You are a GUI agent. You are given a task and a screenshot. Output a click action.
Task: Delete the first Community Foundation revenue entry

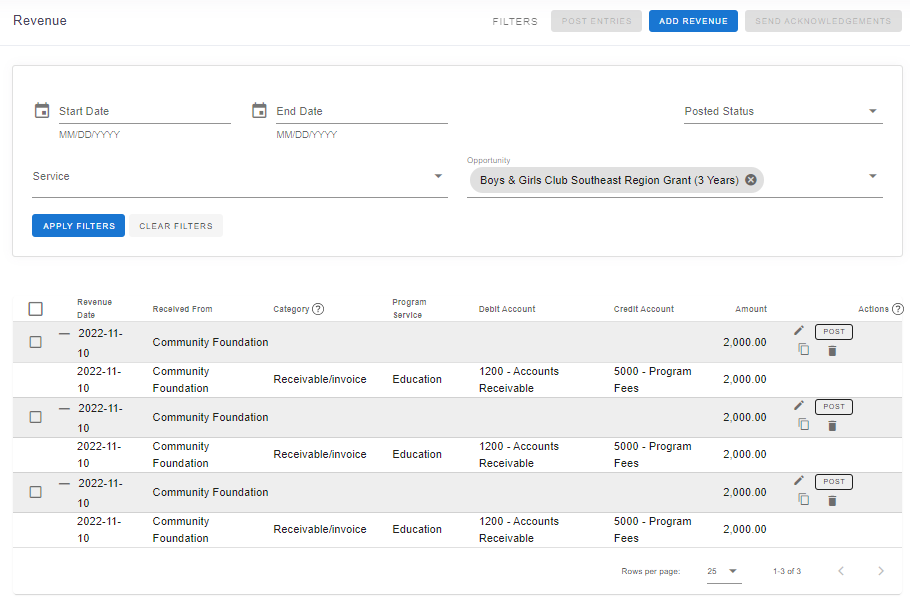[832, 351]
